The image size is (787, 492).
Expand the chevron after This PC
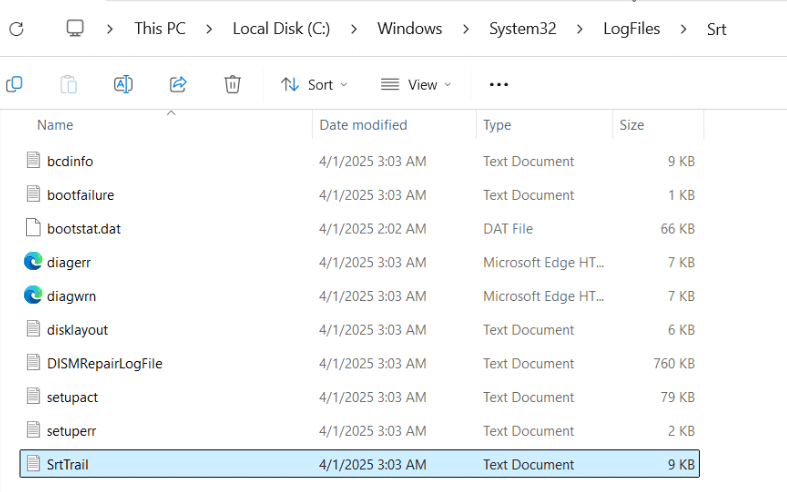pyautogui.click(x=209, y=29)
